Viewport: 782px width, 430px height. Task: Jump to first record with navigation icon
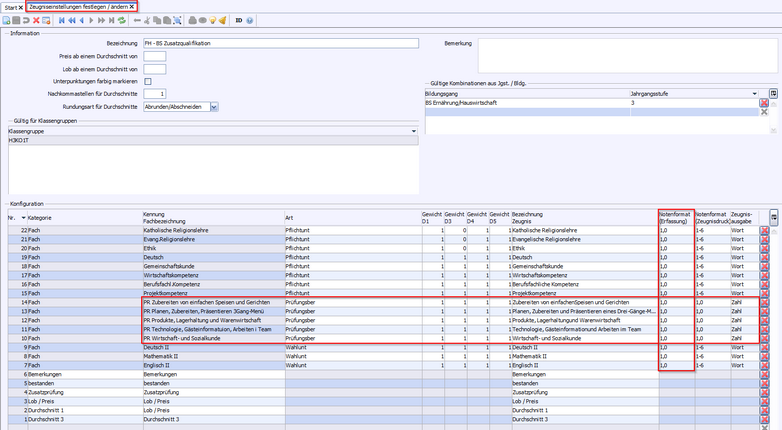61,19
